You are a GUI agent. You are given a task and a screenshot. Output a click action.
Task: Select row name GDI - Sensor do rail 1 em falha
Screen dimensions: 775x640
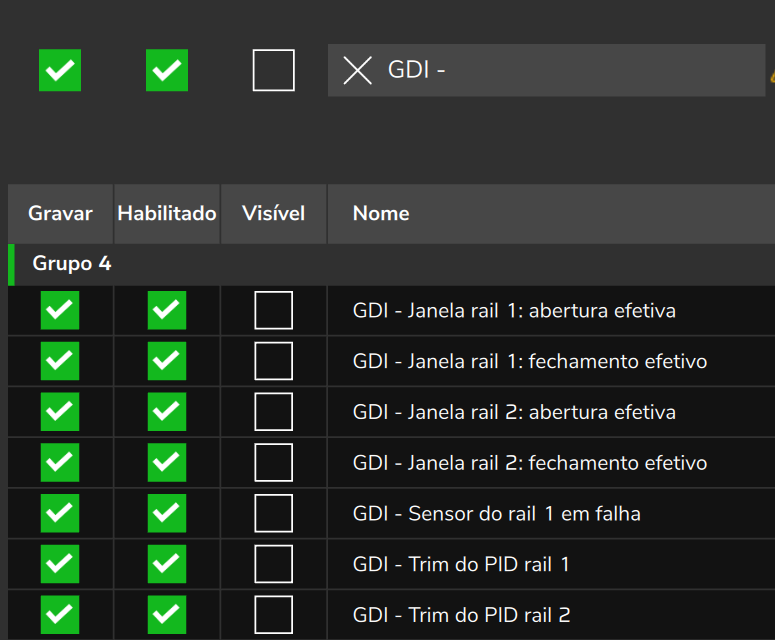pyautogui.click(x=497, y=514)
